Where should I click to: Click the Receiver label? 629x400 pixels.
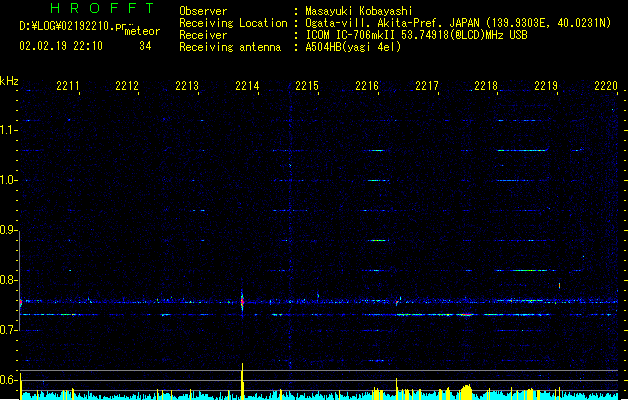203,35
